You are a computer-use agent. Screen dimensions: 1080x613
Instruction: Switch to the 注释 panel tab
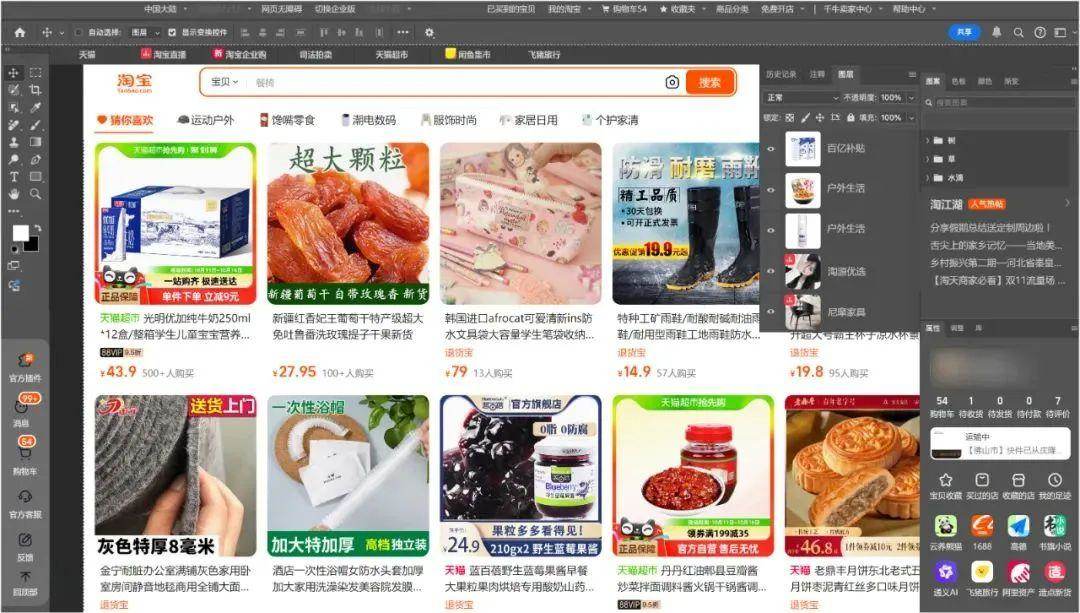817,74
